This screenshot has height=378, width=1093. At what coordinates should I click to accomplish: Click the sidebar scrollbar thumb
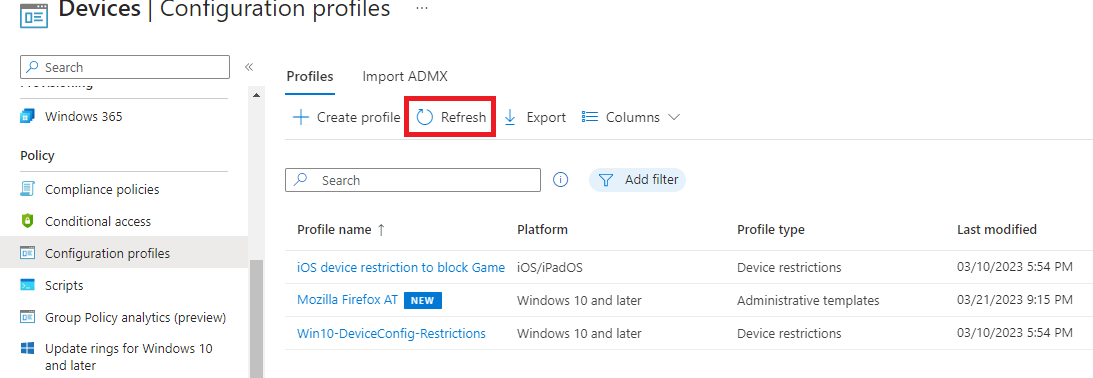coord(256,319)
